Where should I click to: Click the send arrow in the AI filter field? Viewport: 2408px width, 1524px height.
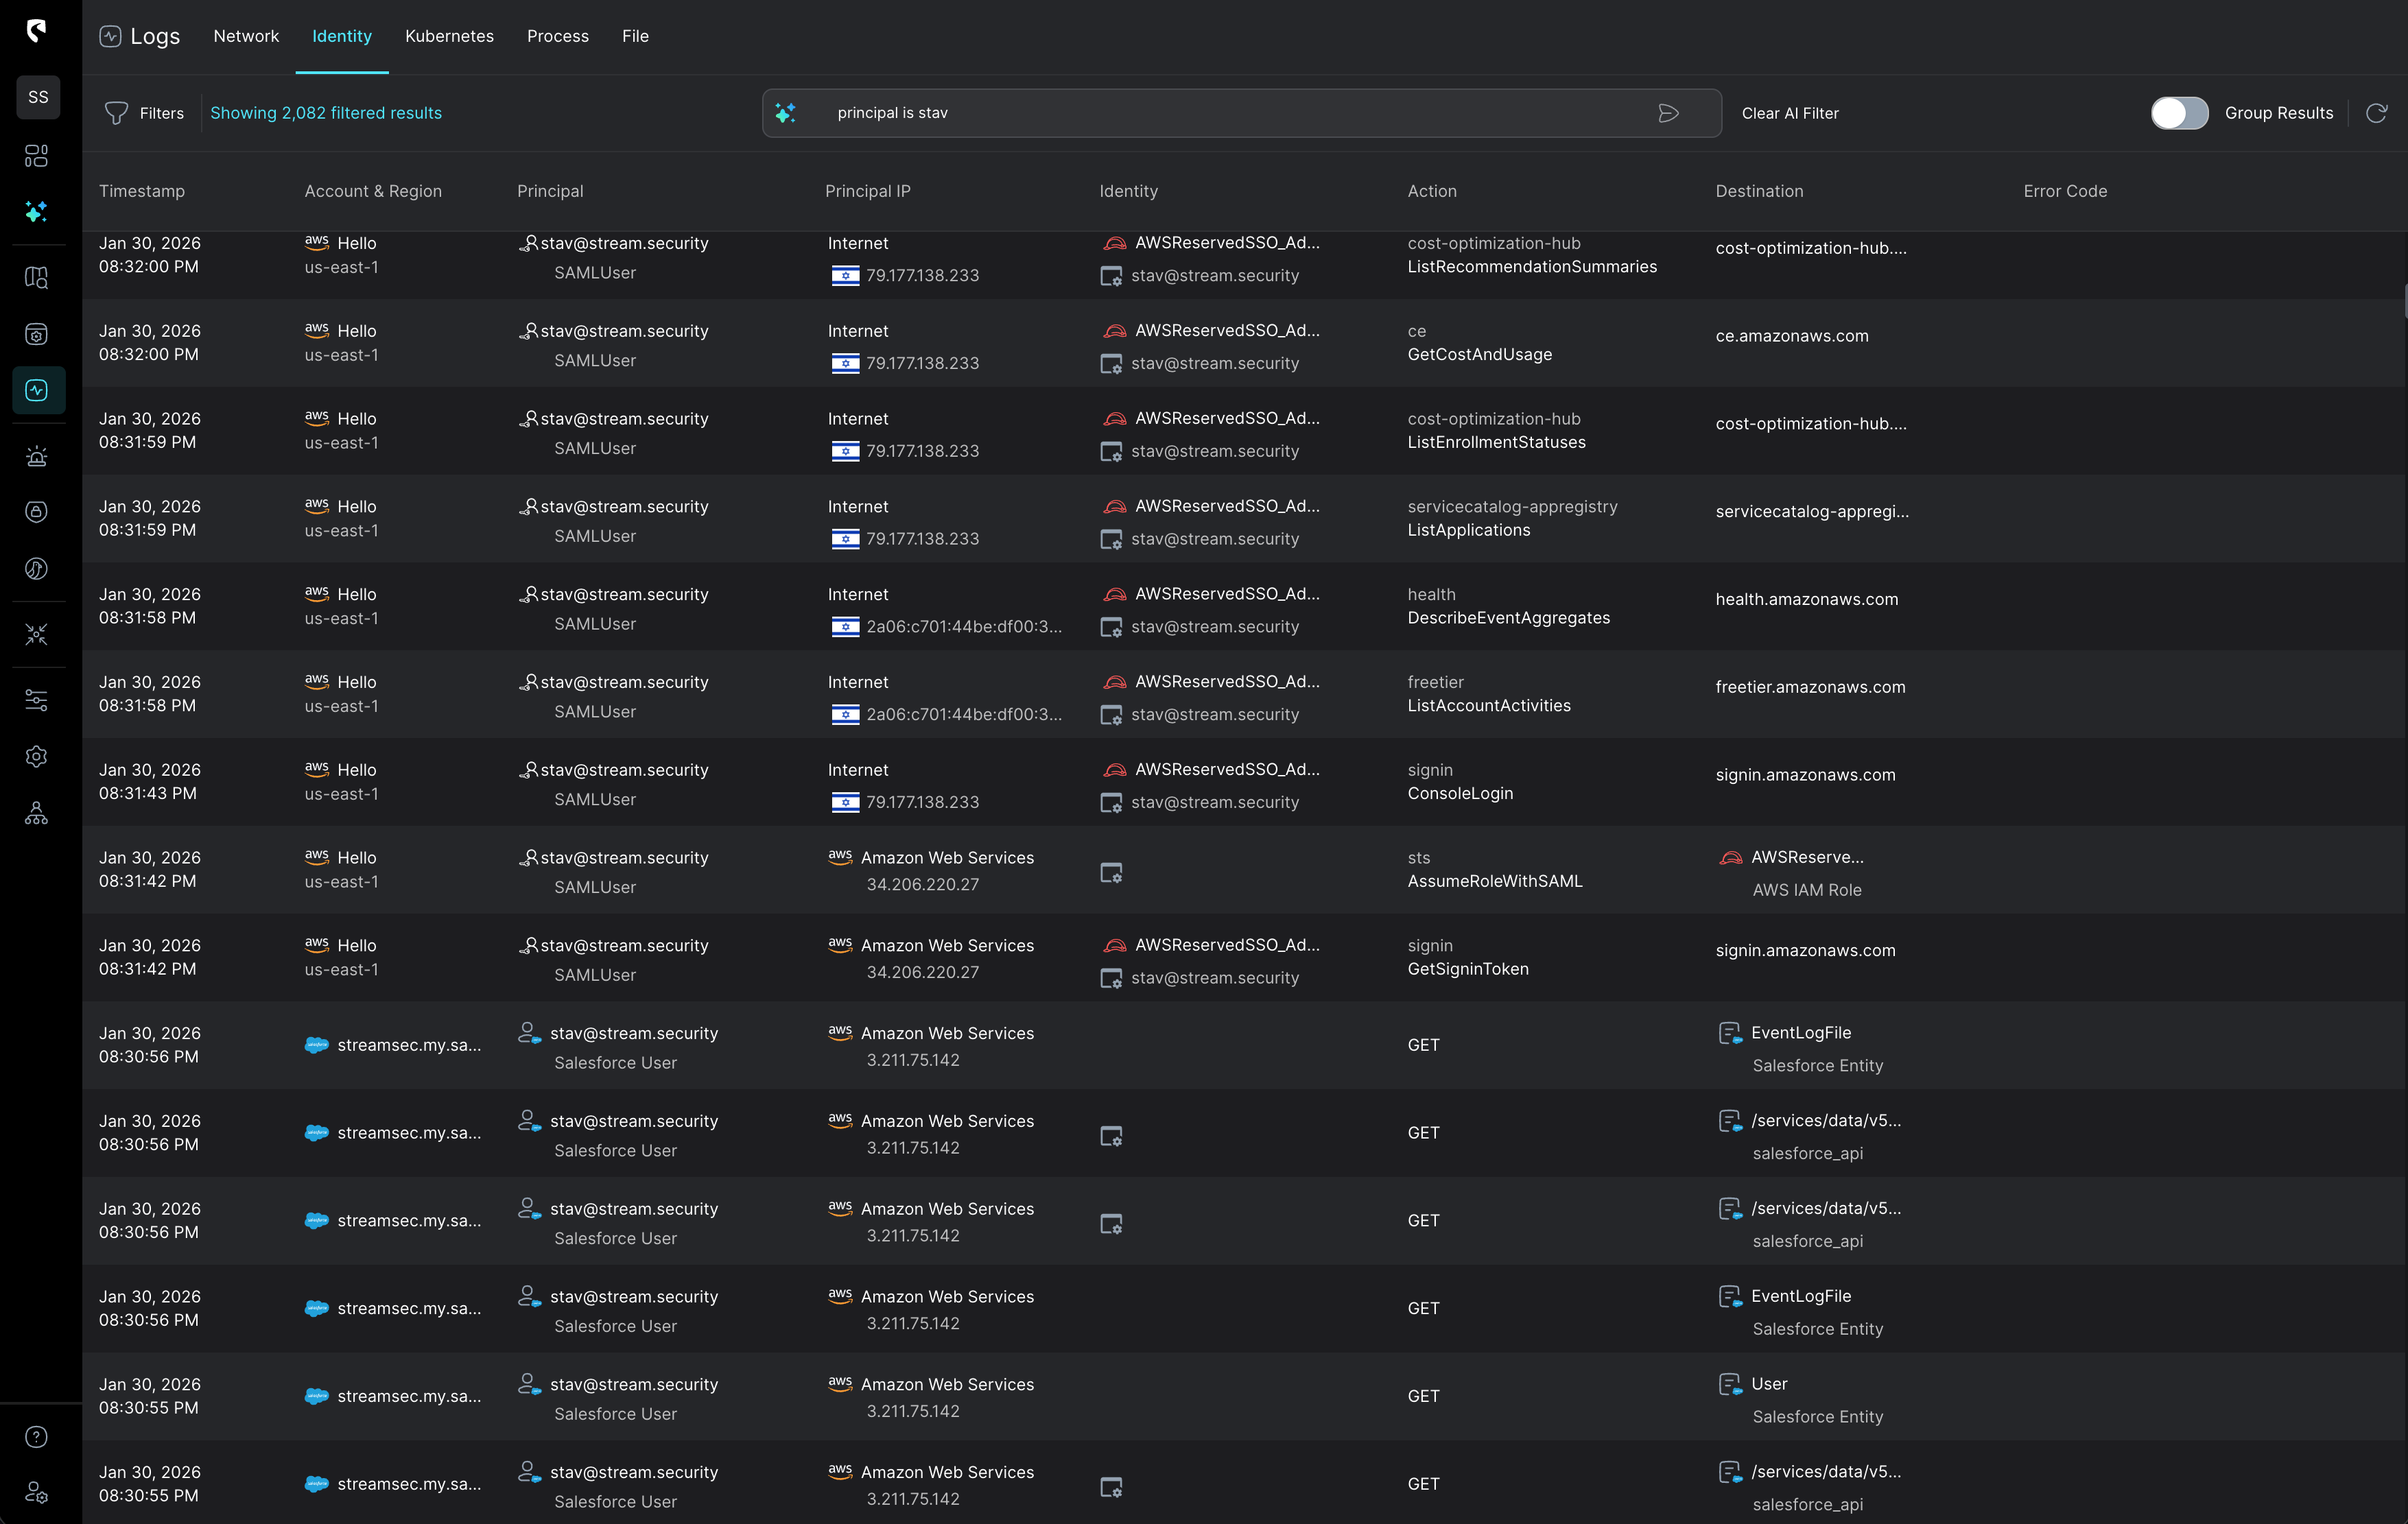point(1668,113)
